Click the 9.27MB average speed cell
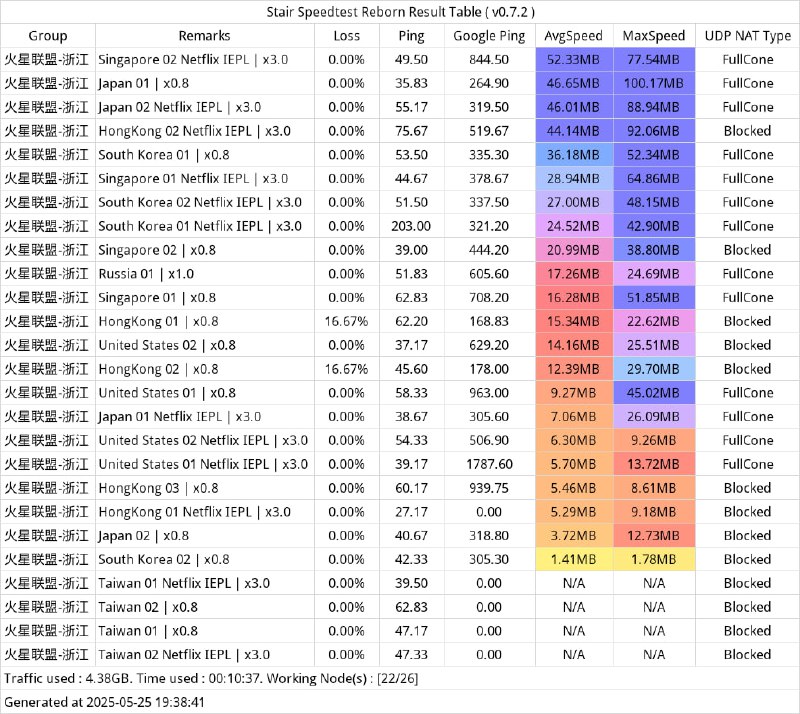The image size is (800, 714). (x=574, y=393)
